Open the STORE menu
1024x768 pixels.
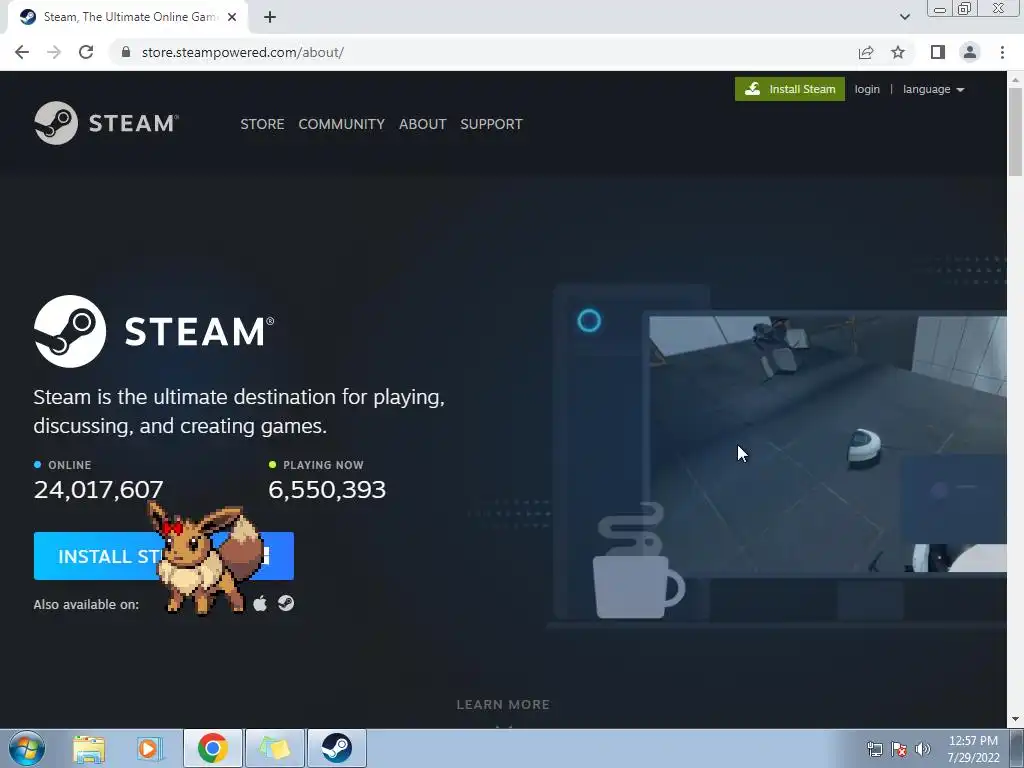tap(262, 124)
